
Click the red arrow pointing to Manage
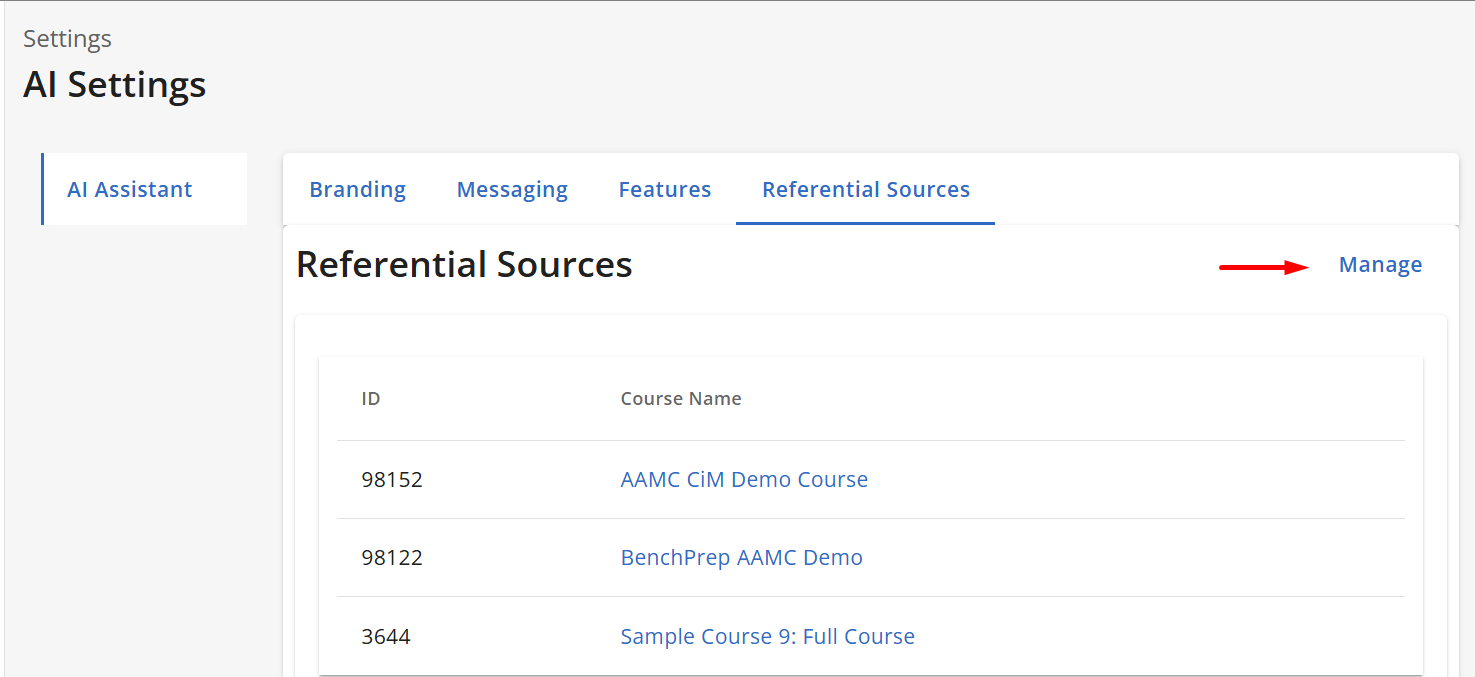pos(1264,267)
